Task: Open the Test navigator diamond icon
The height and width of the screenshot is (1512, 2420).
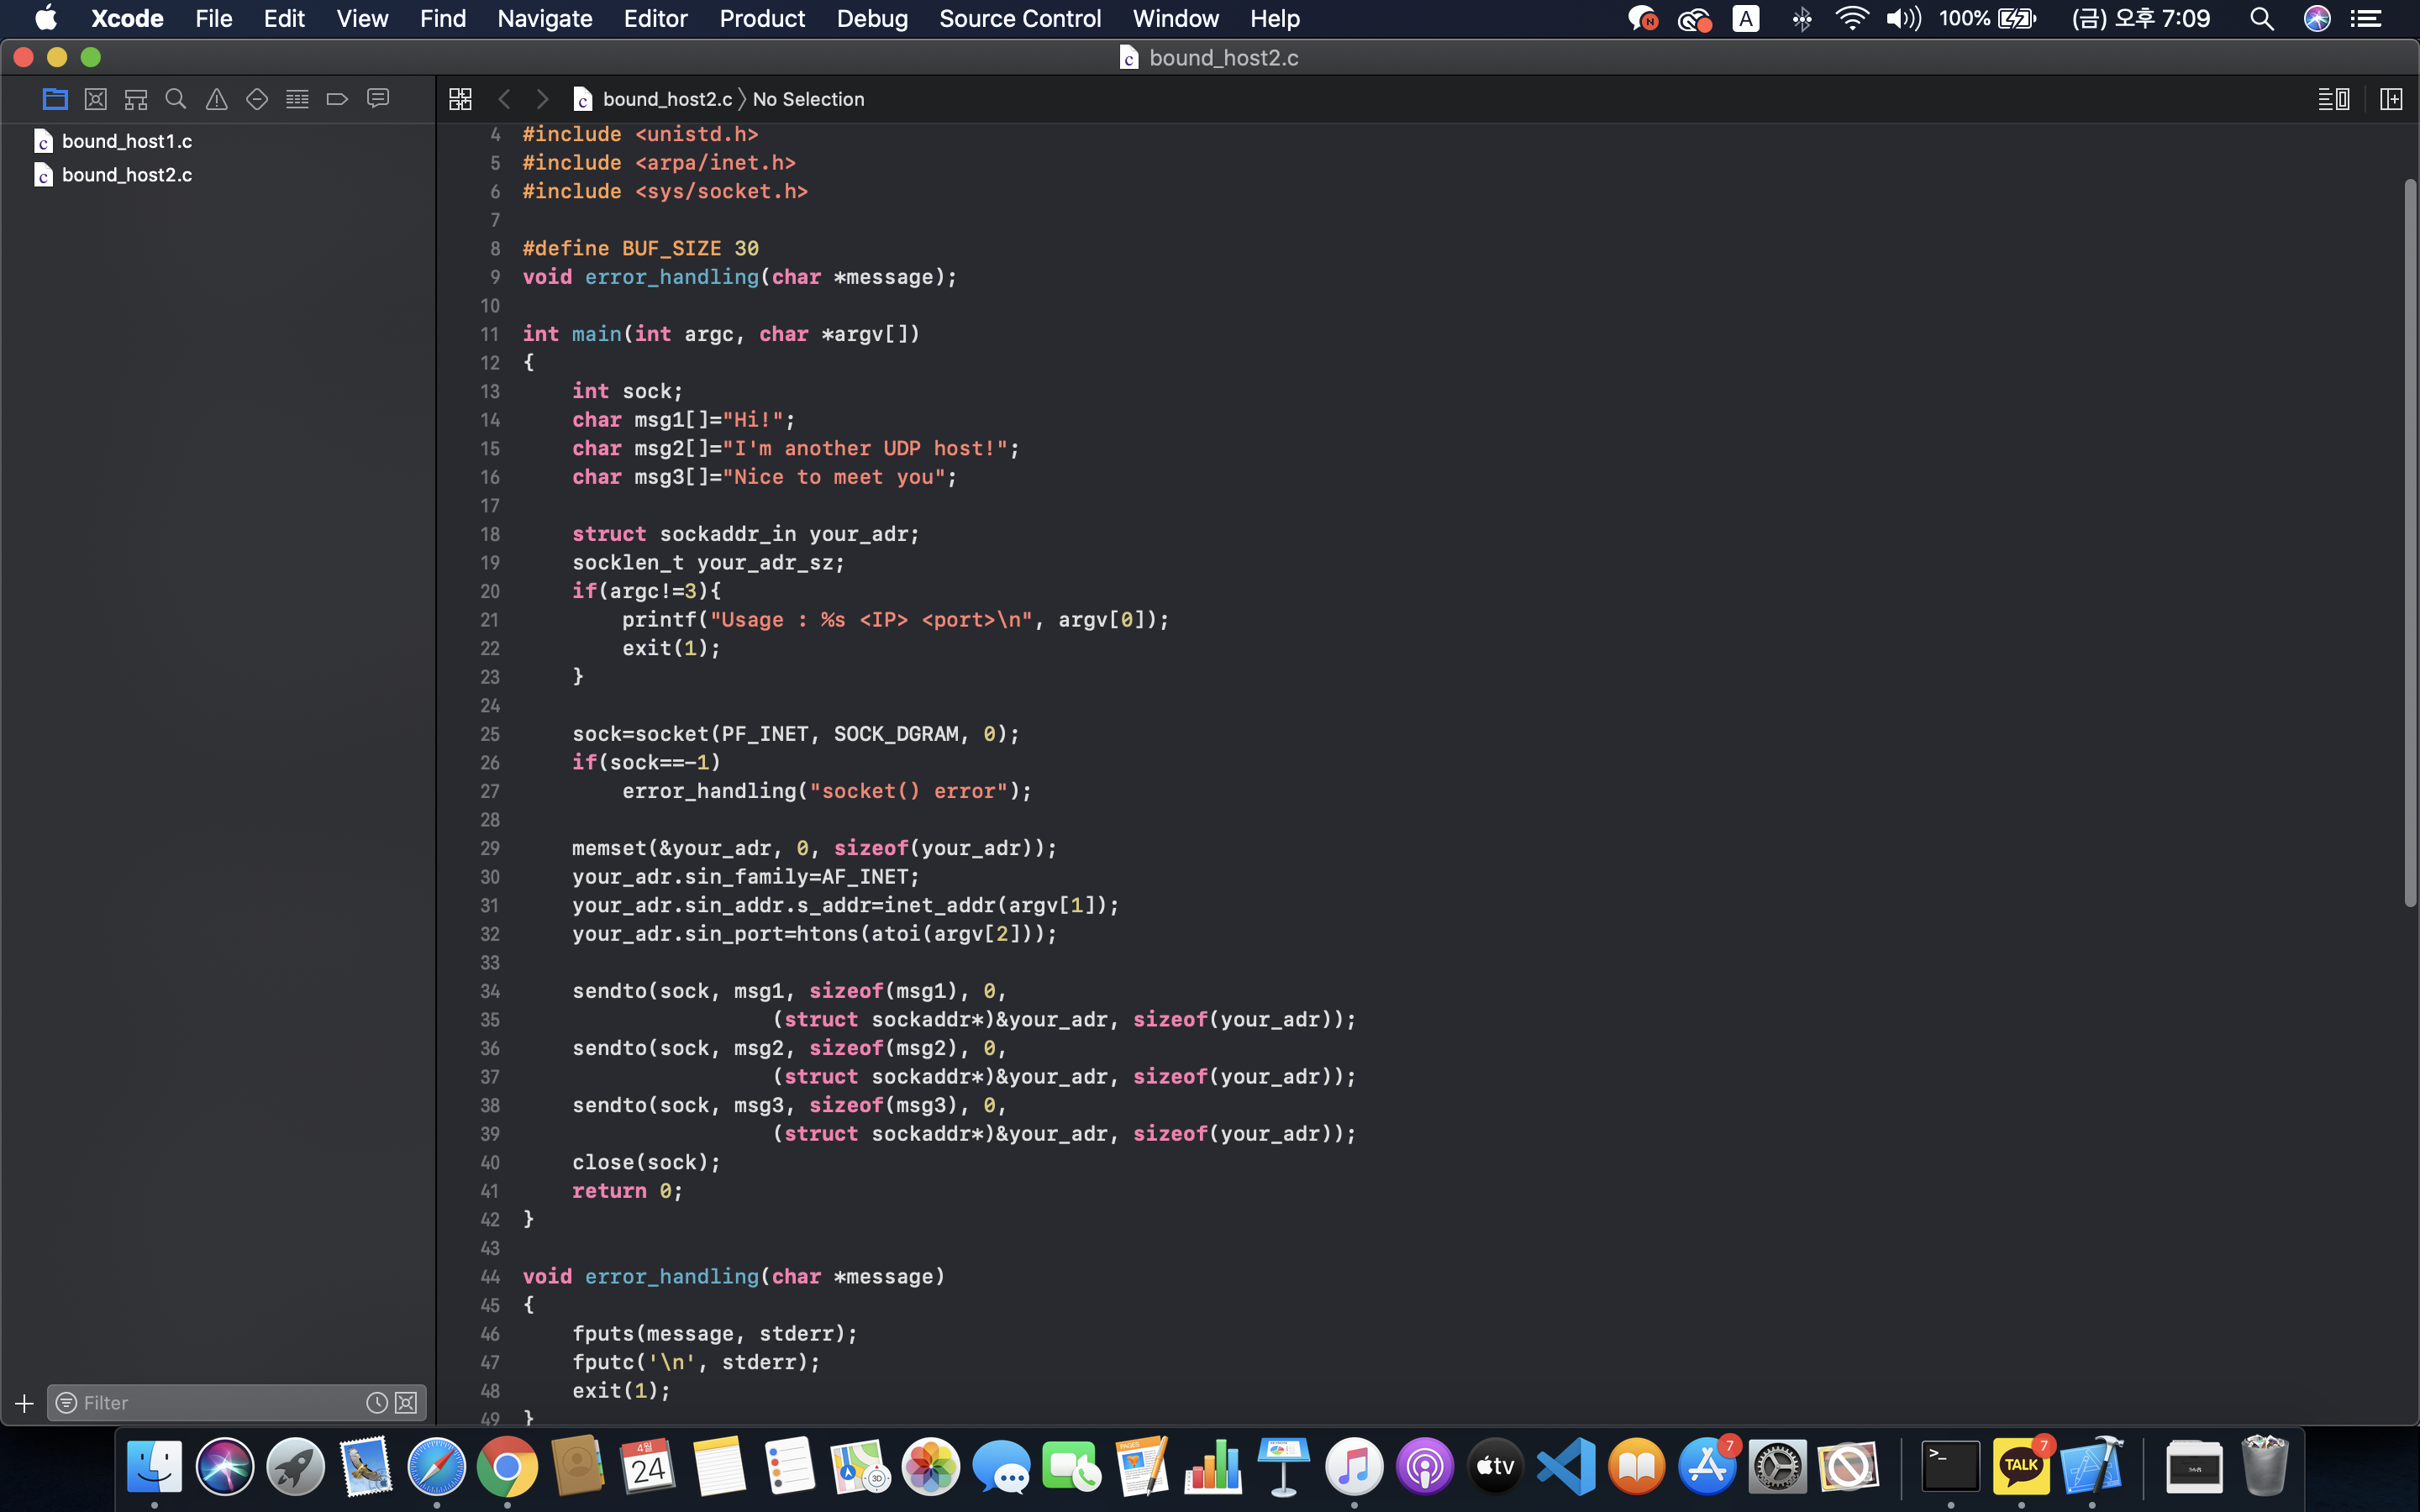Action: pyautogui.click(x=257, y=99)
